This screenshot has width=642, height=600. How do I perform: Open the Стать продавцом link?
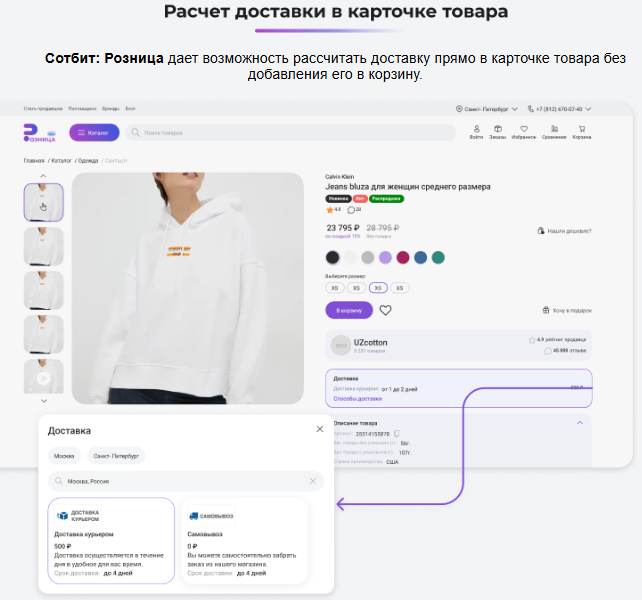tap(43, 109)
